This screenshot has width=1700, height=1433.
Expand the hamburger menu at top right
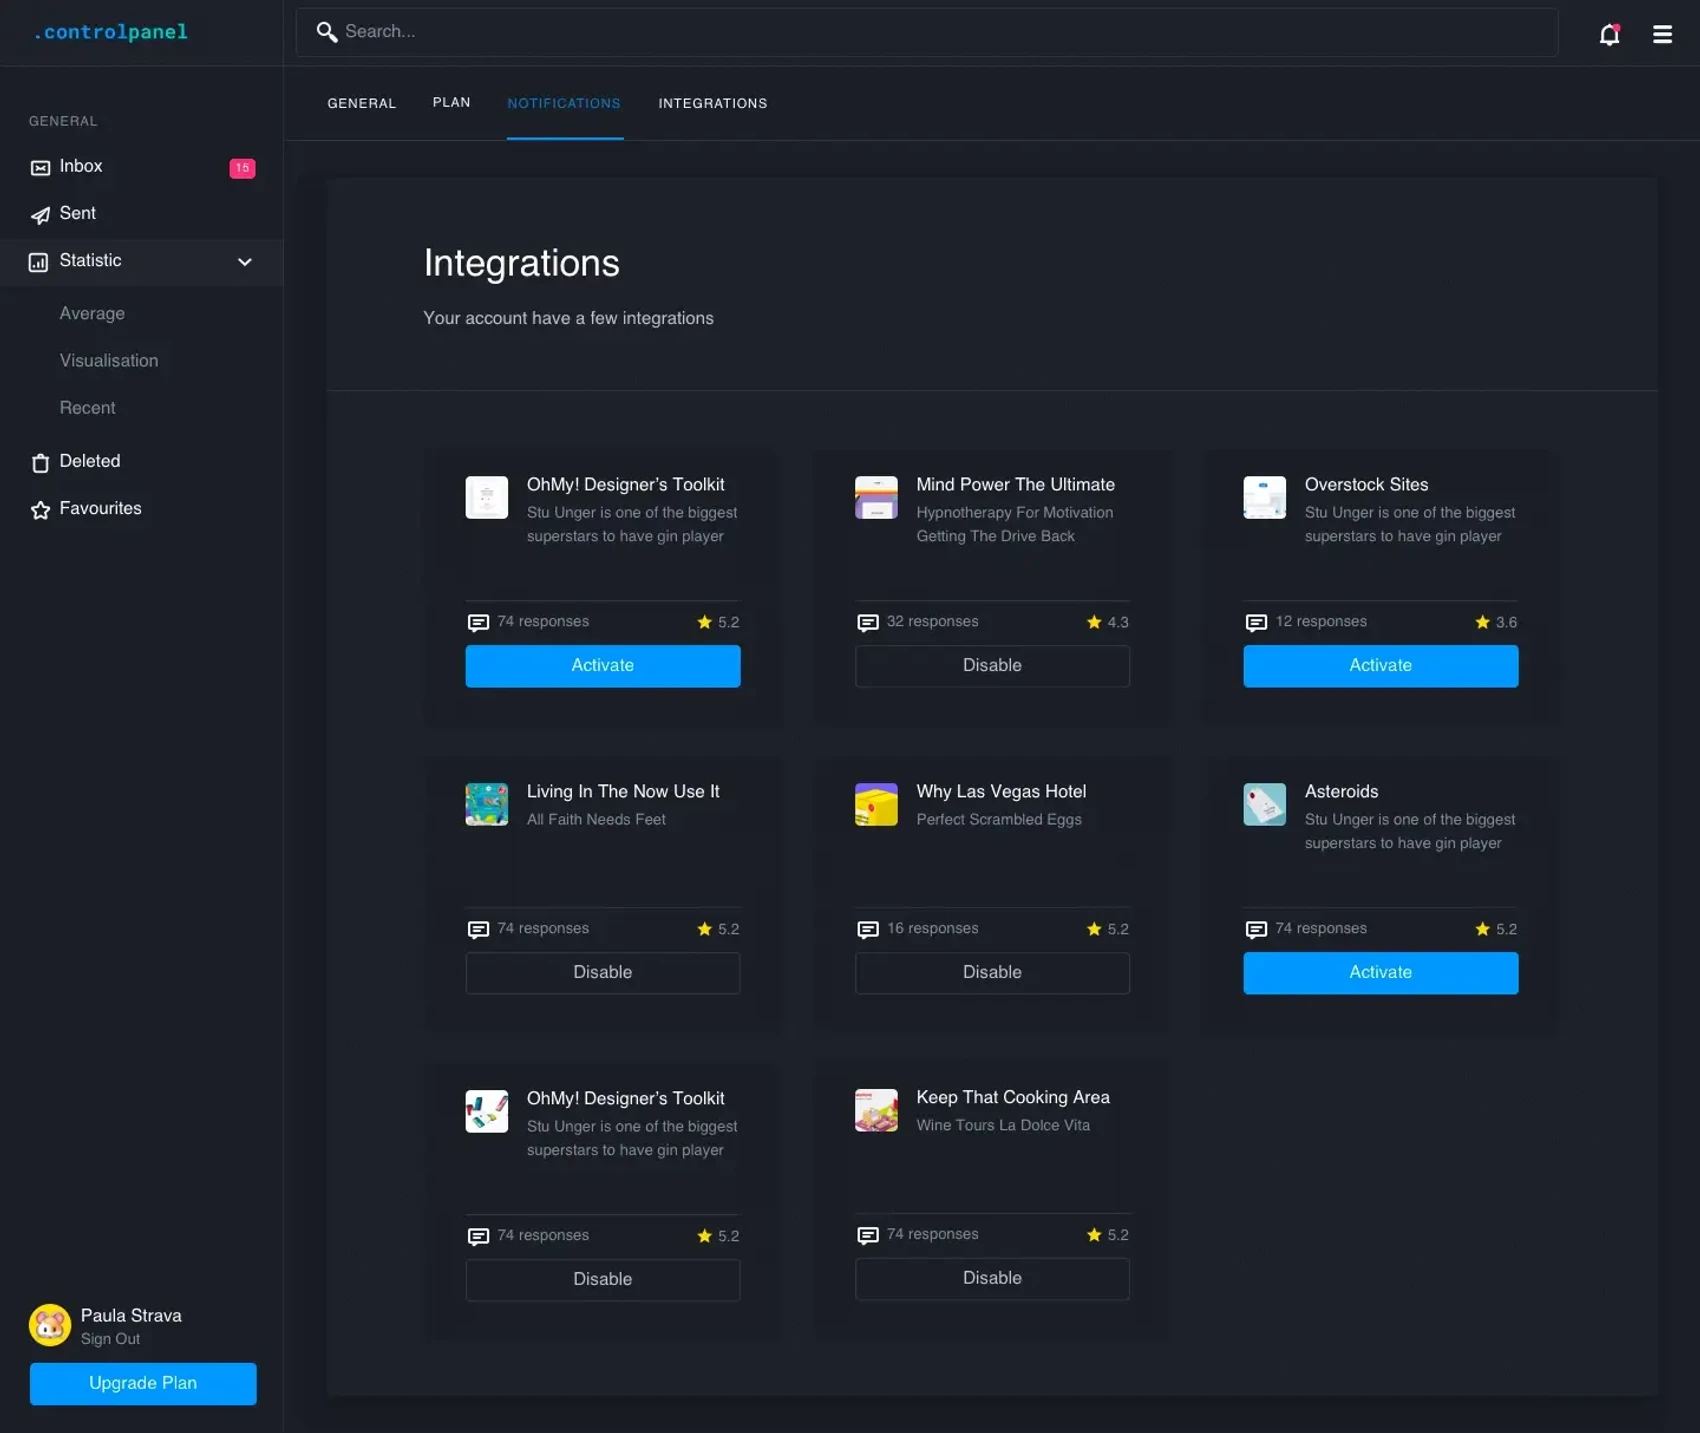pyautogui.click(x=1662, y=33)
